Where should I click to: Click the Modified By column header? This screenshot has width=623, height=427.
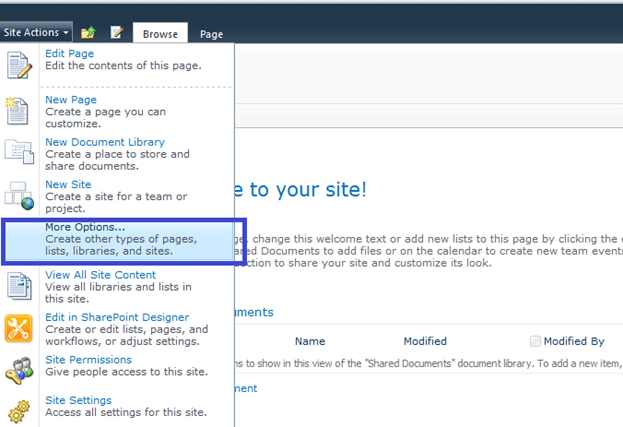(x=574, y=341)
